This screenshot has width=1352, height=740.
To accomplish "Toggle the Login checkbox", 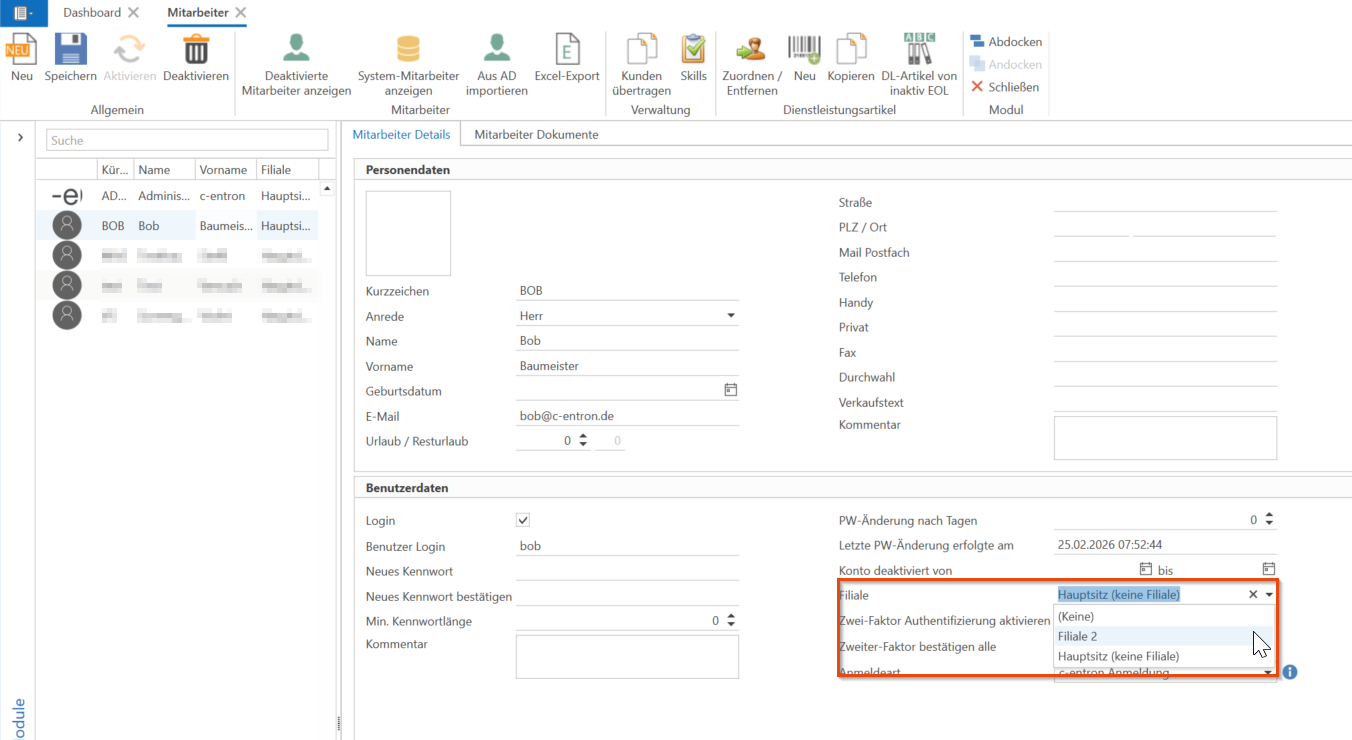I will pyautogui.click(x=523, y=520).
